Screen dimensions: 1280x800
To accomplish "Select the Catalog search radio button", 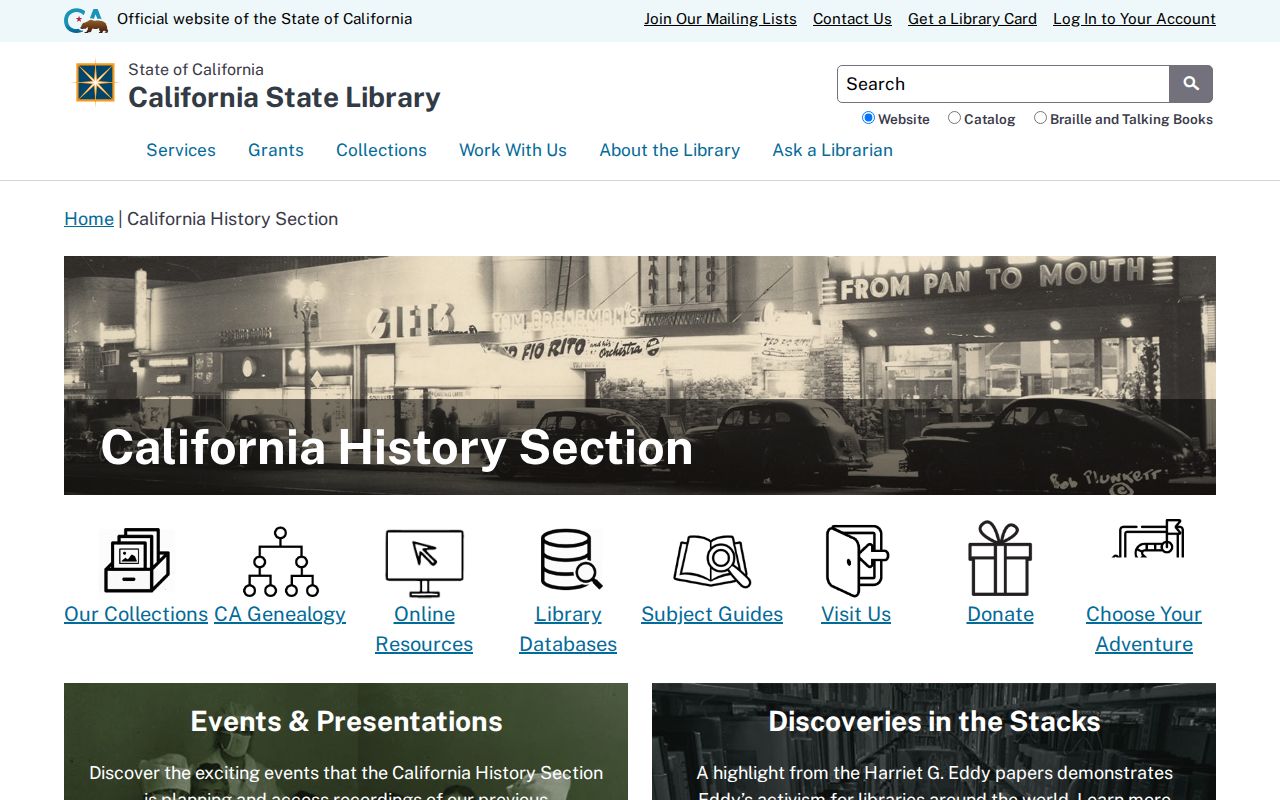I will [954, 118].
